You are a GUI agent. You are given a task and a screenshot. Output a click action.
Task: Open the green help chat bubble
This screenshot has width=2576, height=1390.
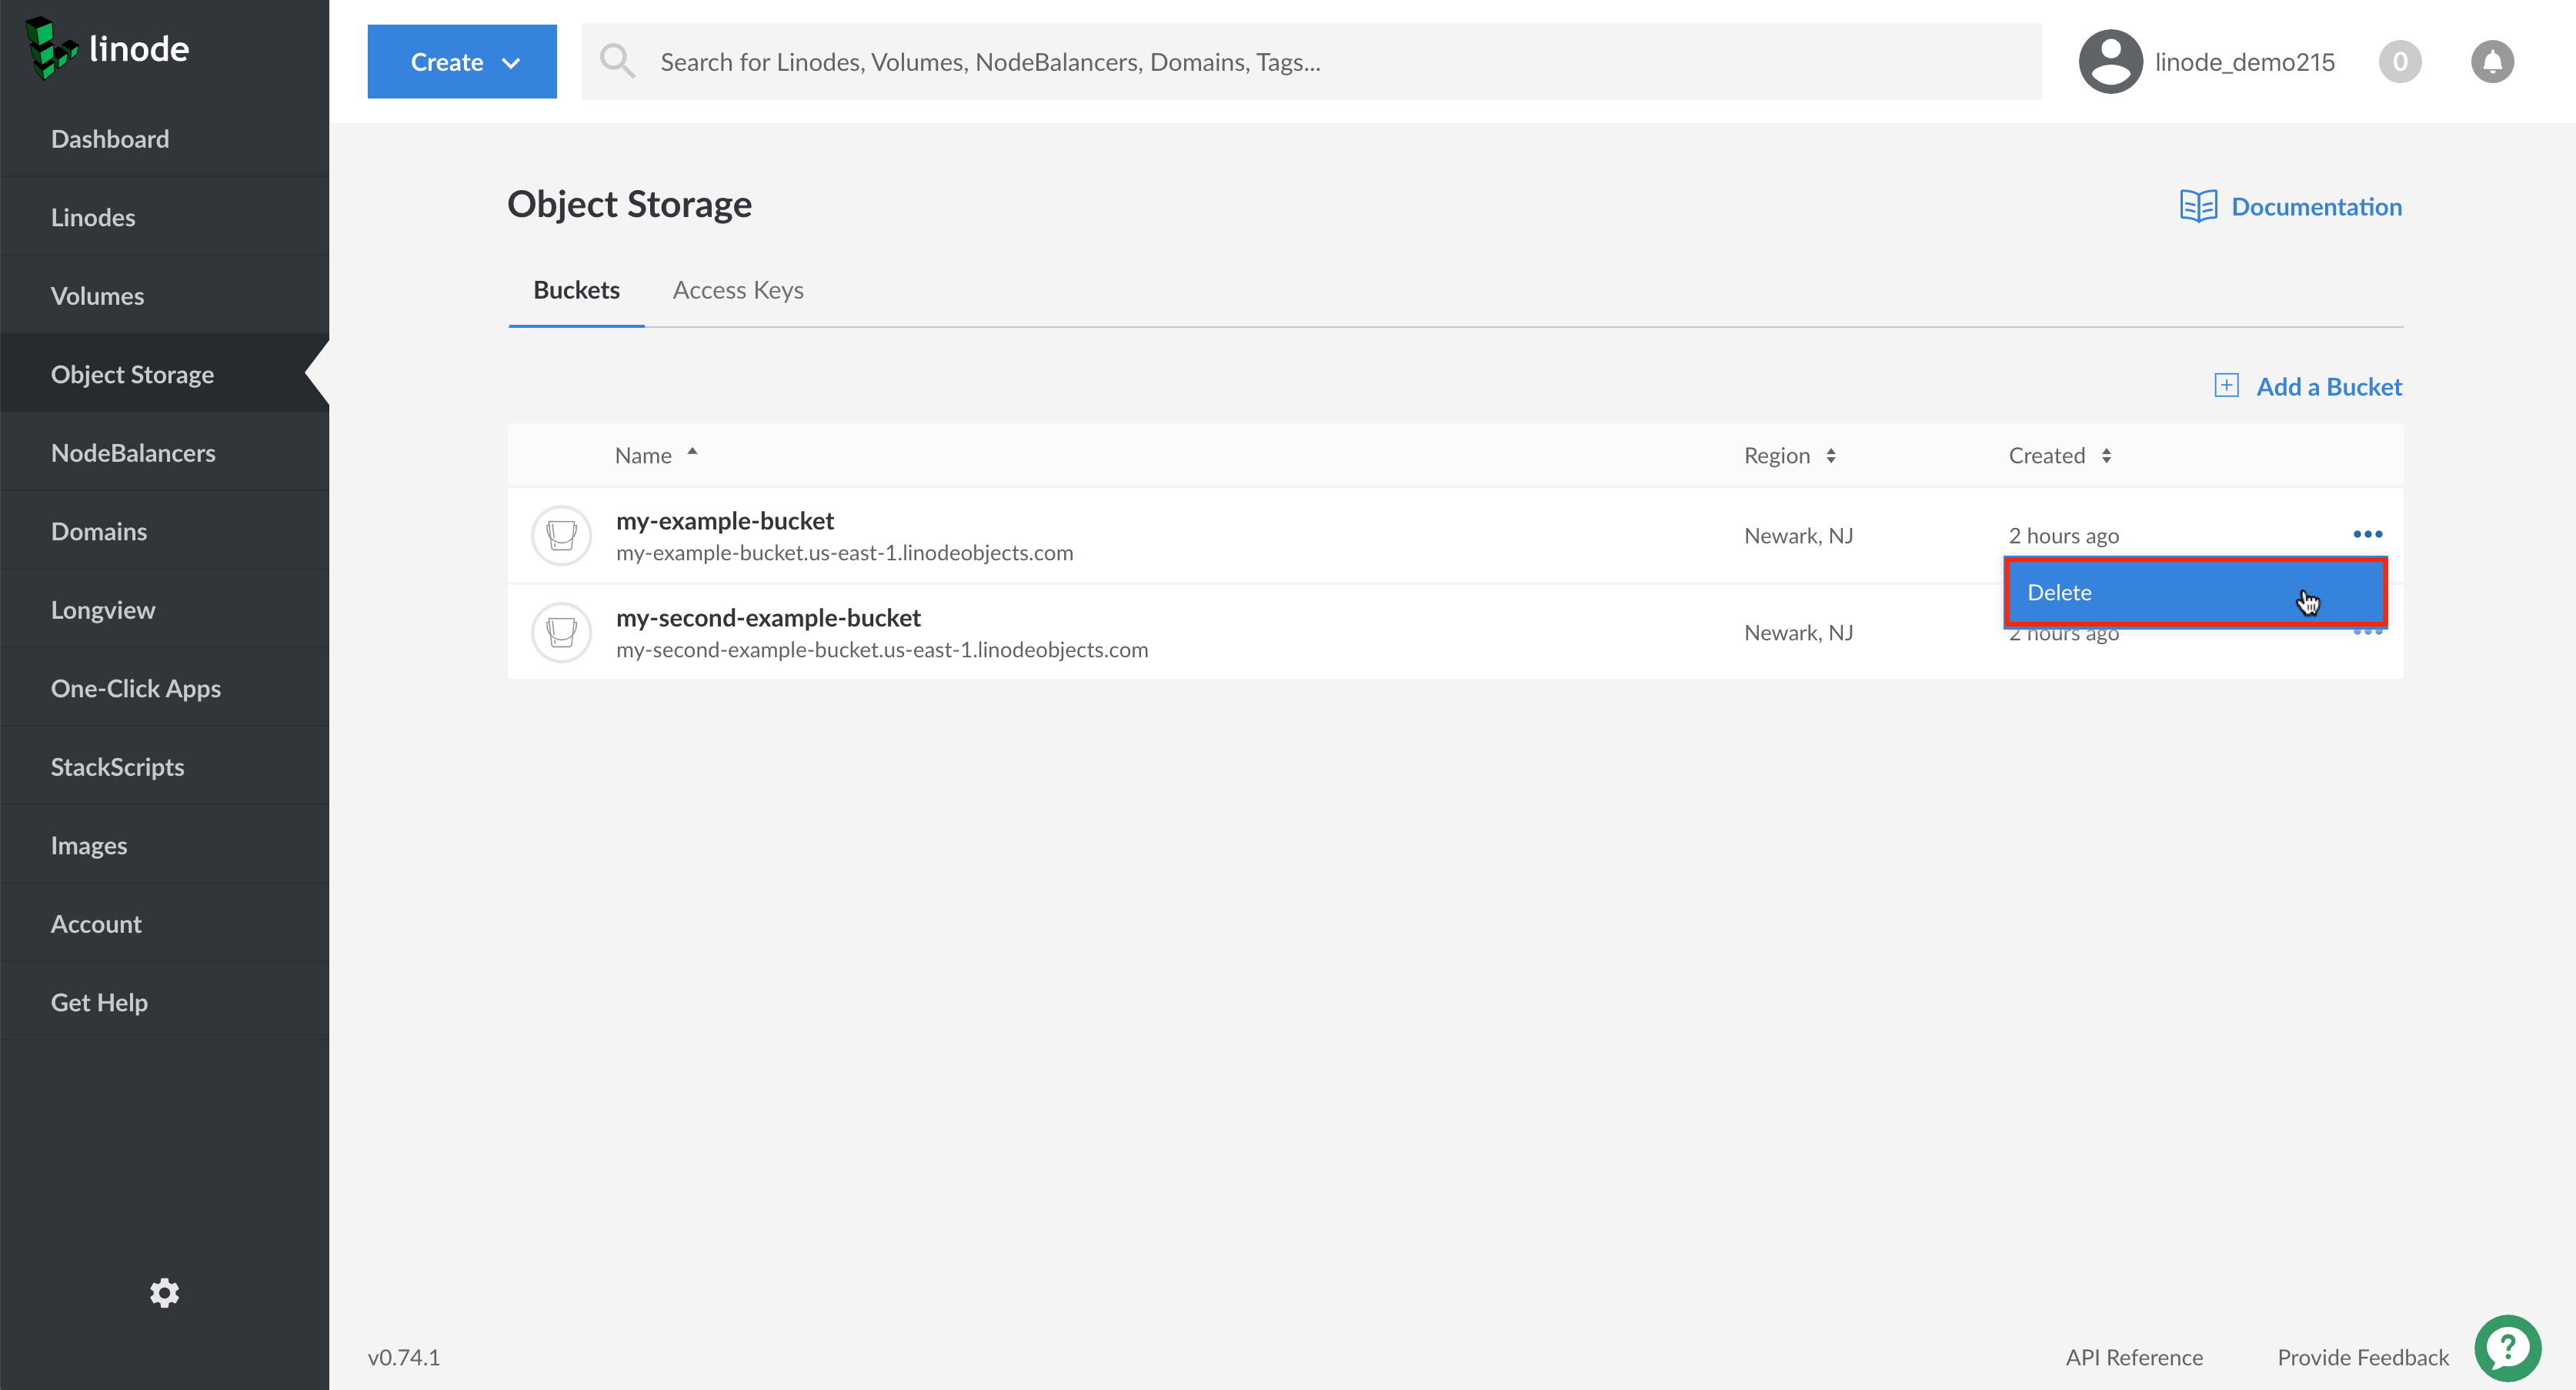(2507, 1347)
